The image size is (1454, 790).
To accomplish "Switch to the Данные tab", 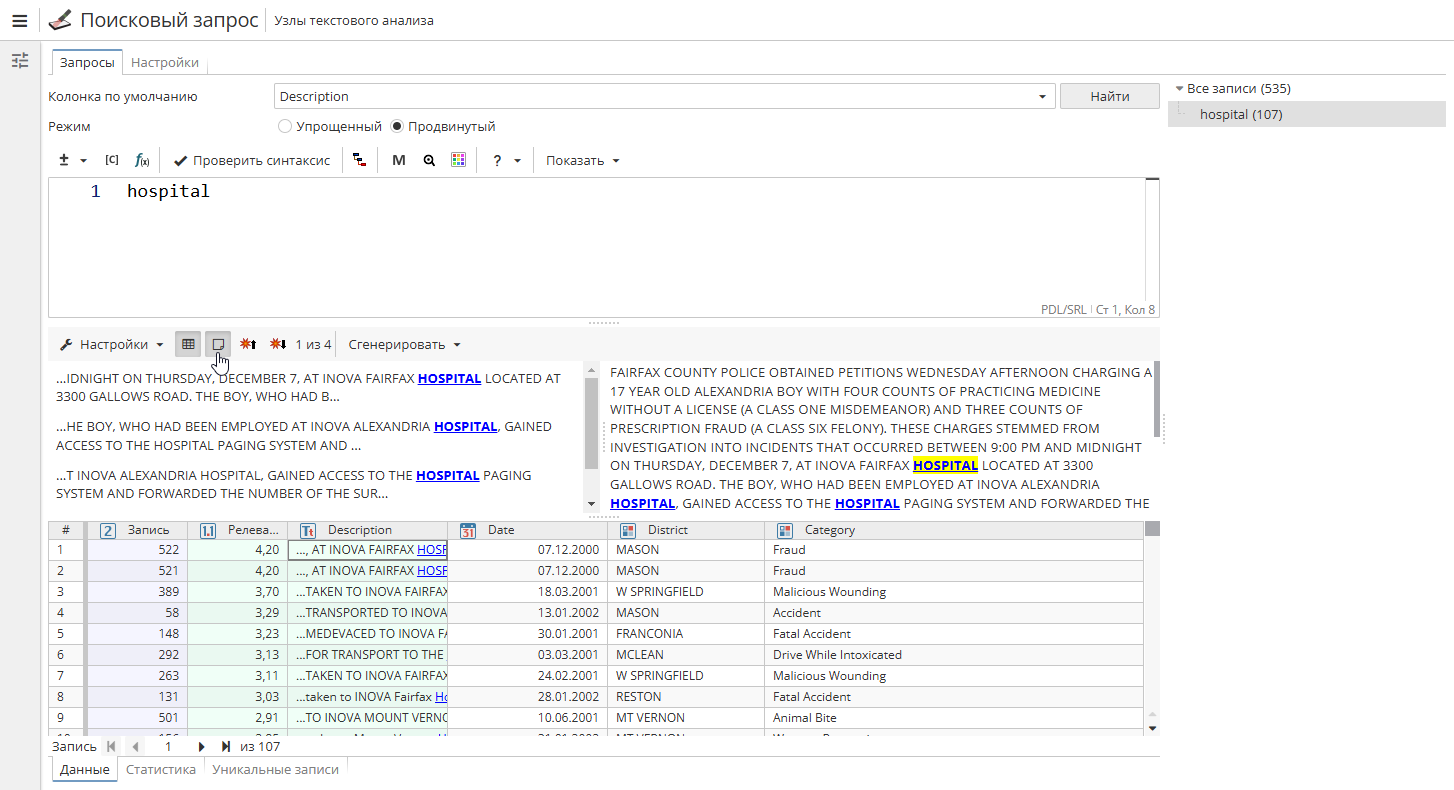I will tap(84, 769).
